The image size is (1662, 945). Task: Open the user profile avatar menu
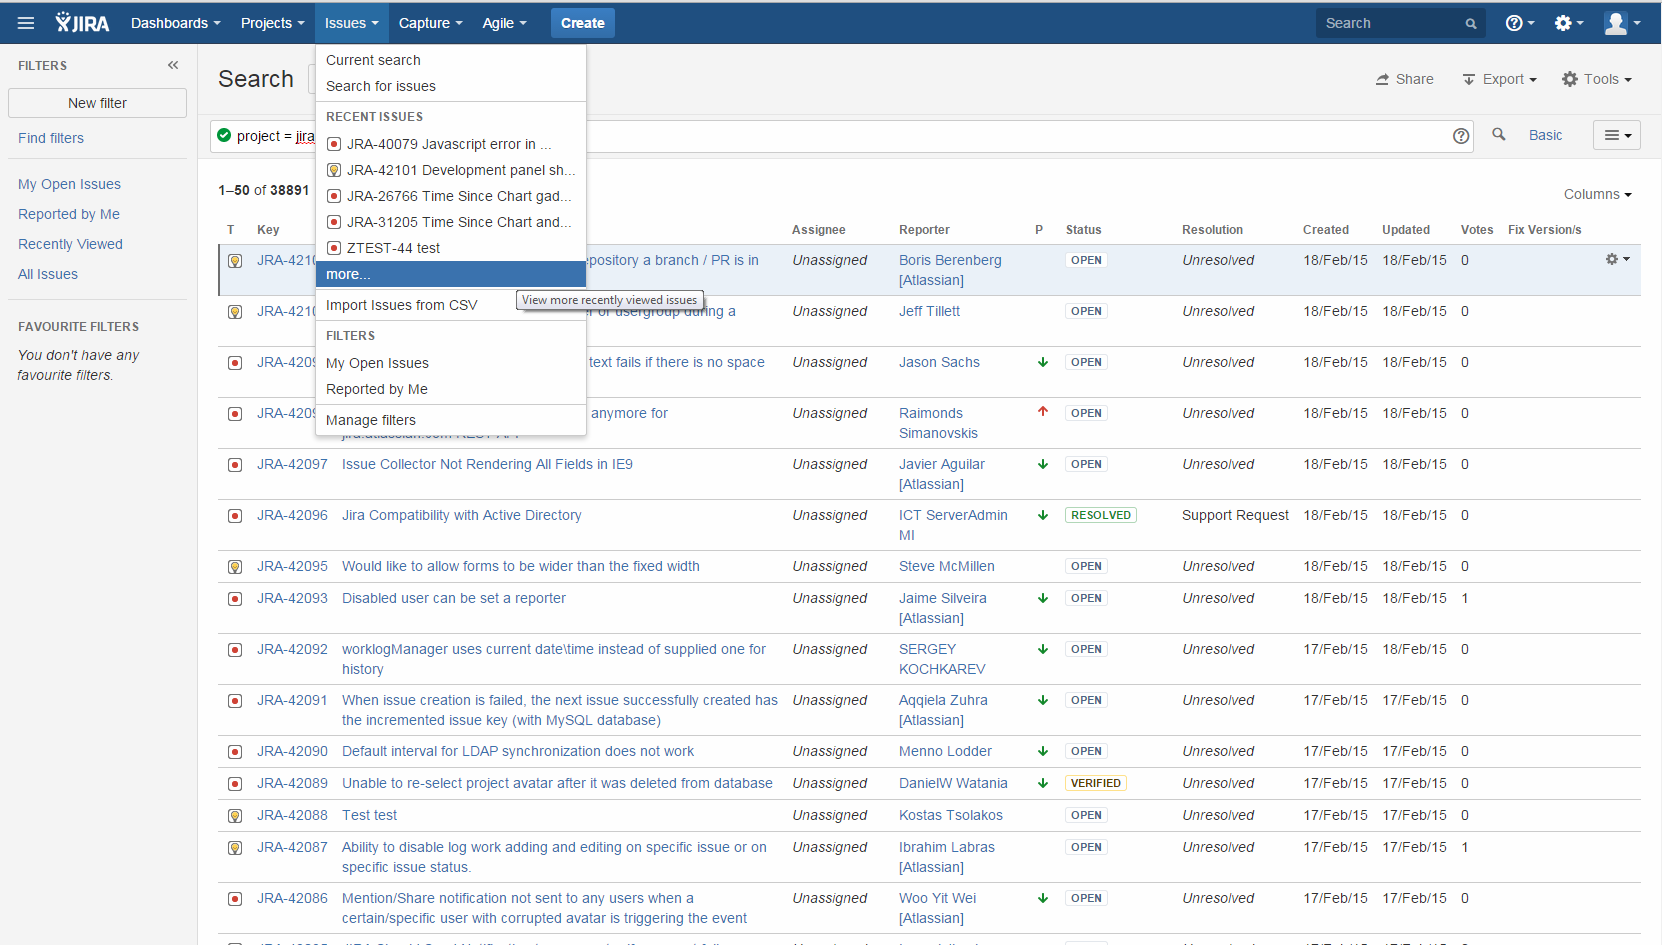click(x=1621, y=23)
